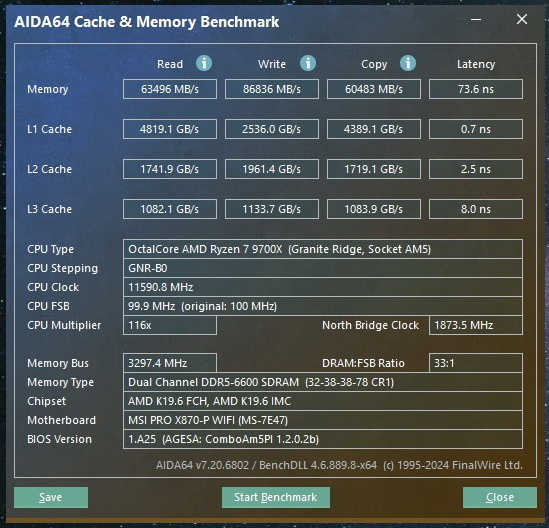Select Memory latency value 73.6 ns

(x=476, y=89)
